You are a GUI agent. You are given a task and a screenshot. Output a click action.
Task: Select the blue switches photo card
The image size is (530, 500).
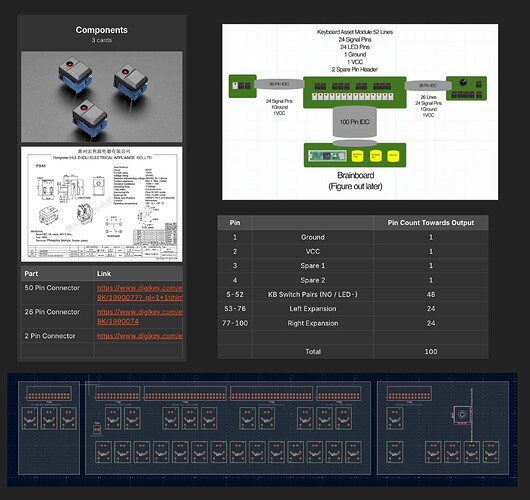pyautogui.click(x=102, y=97)
